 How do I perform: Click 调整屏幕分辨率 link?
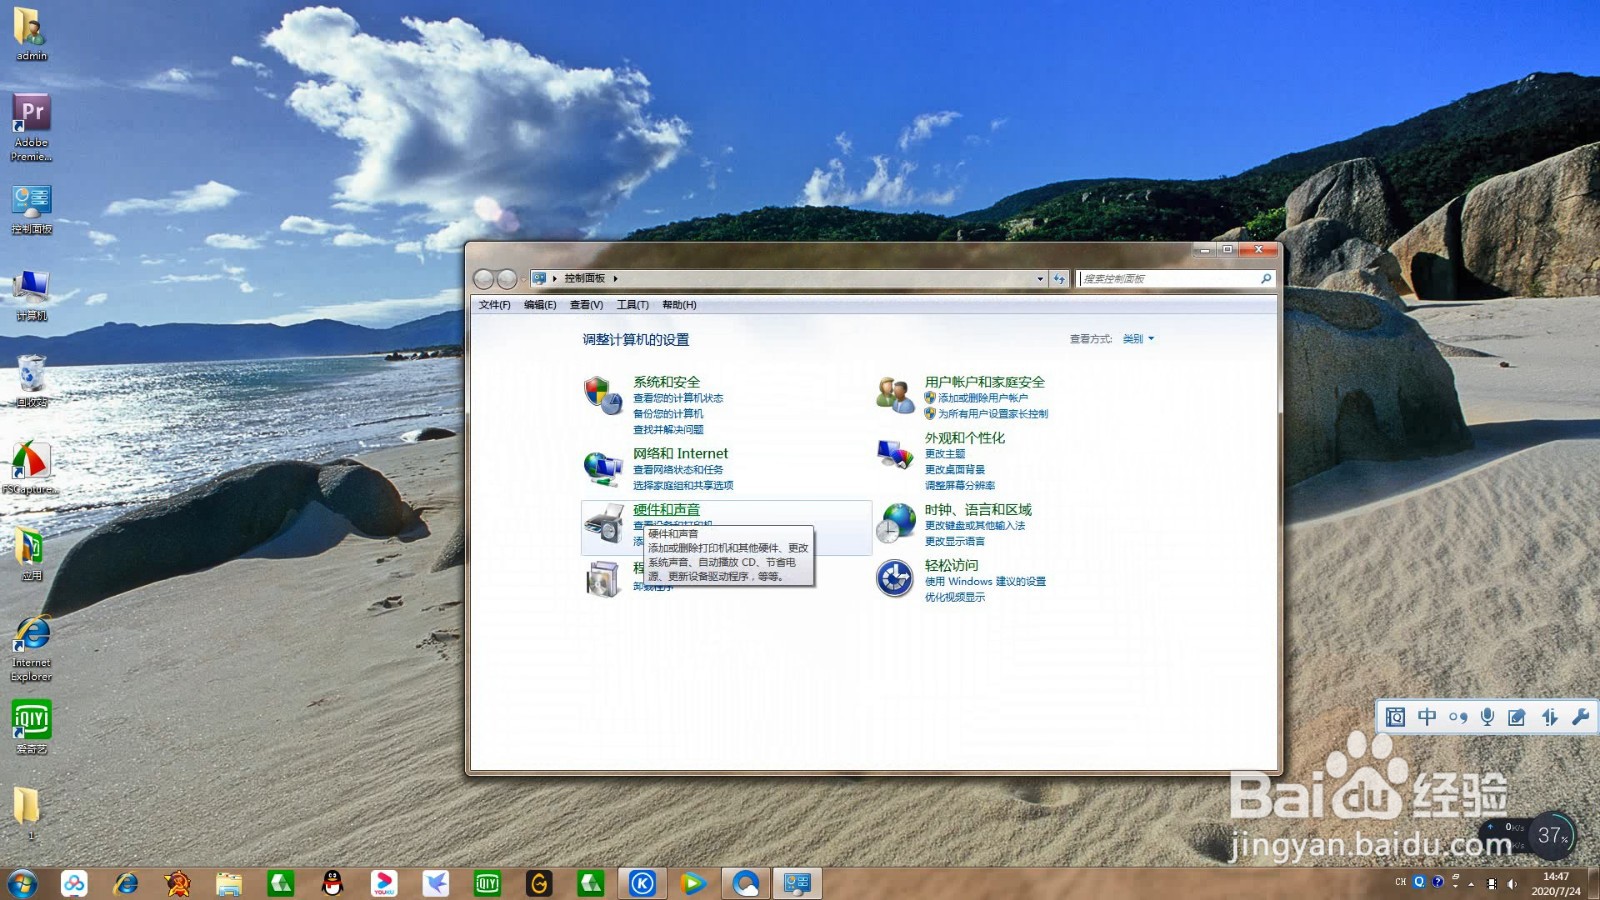pyautogui.click(x=960, y=486)
